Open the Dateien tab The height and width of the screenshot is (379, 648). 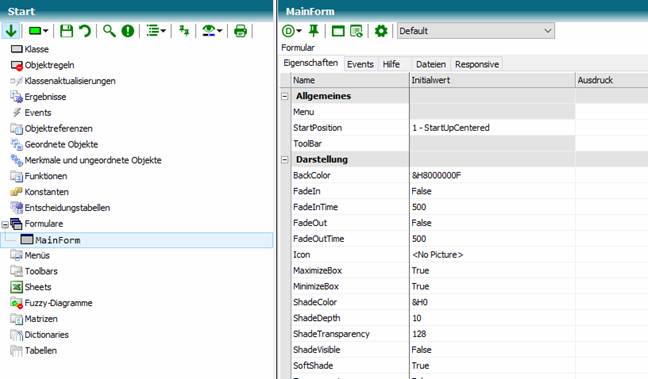coord(431,64)
